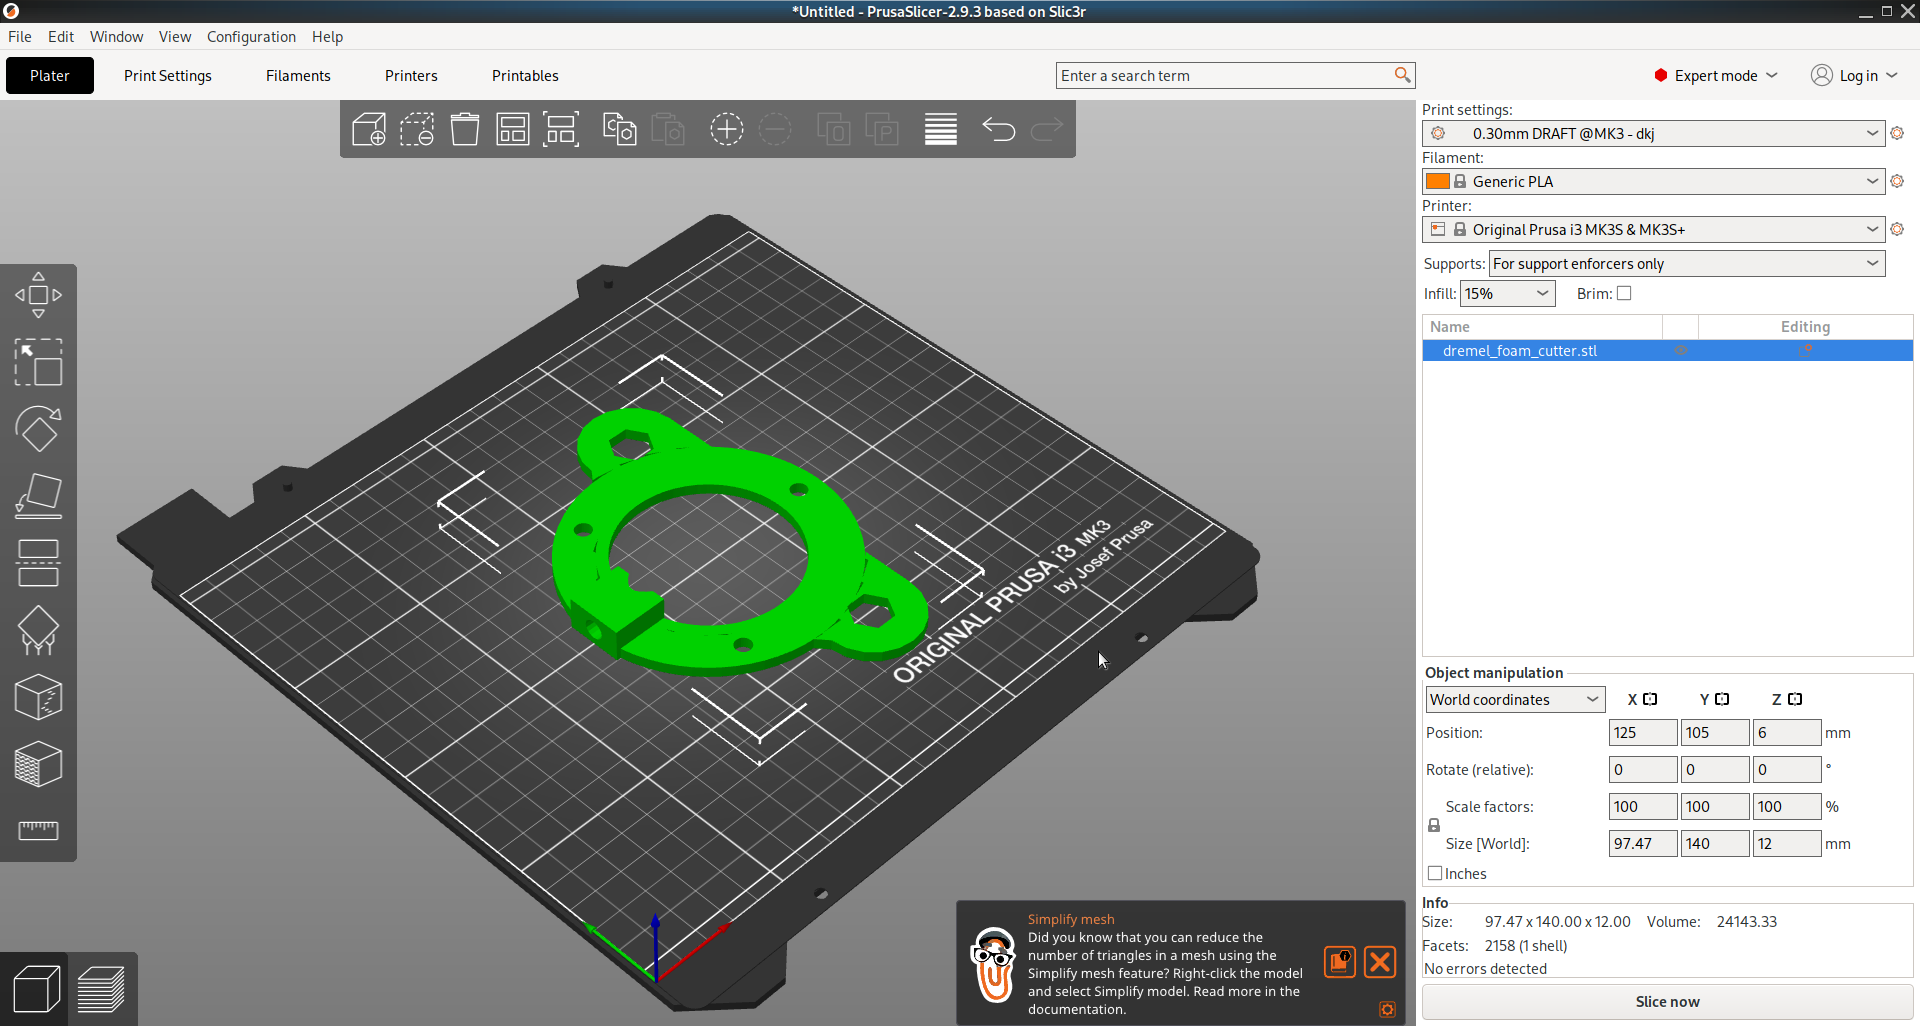Image resolution: width=1920 pixels, height=1026 pixels.
Task: Select the Cut tool in left toolbar
Action: click(x=38, y=563)
